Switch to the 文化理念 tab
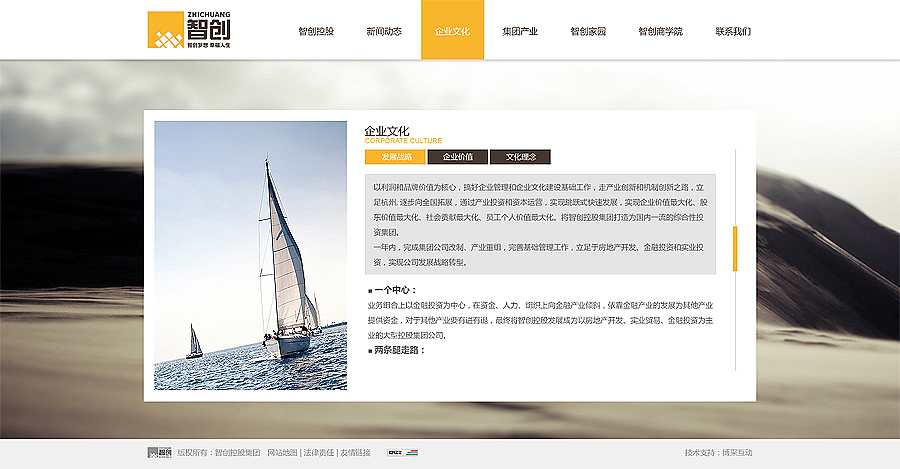The image size is (900, 469). tap(520, 157)
